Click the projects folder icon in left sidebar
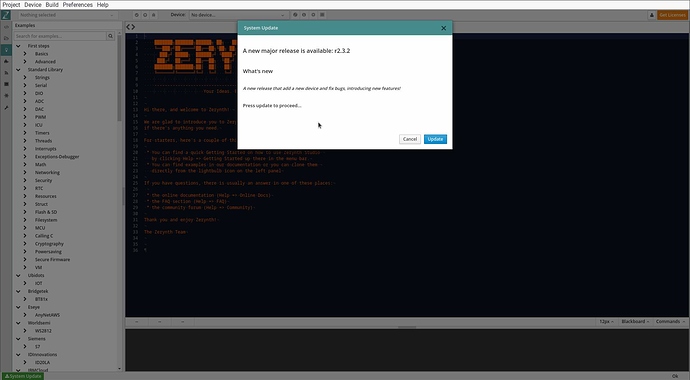This screenshot has height=380, width=690. click(6, 38)
